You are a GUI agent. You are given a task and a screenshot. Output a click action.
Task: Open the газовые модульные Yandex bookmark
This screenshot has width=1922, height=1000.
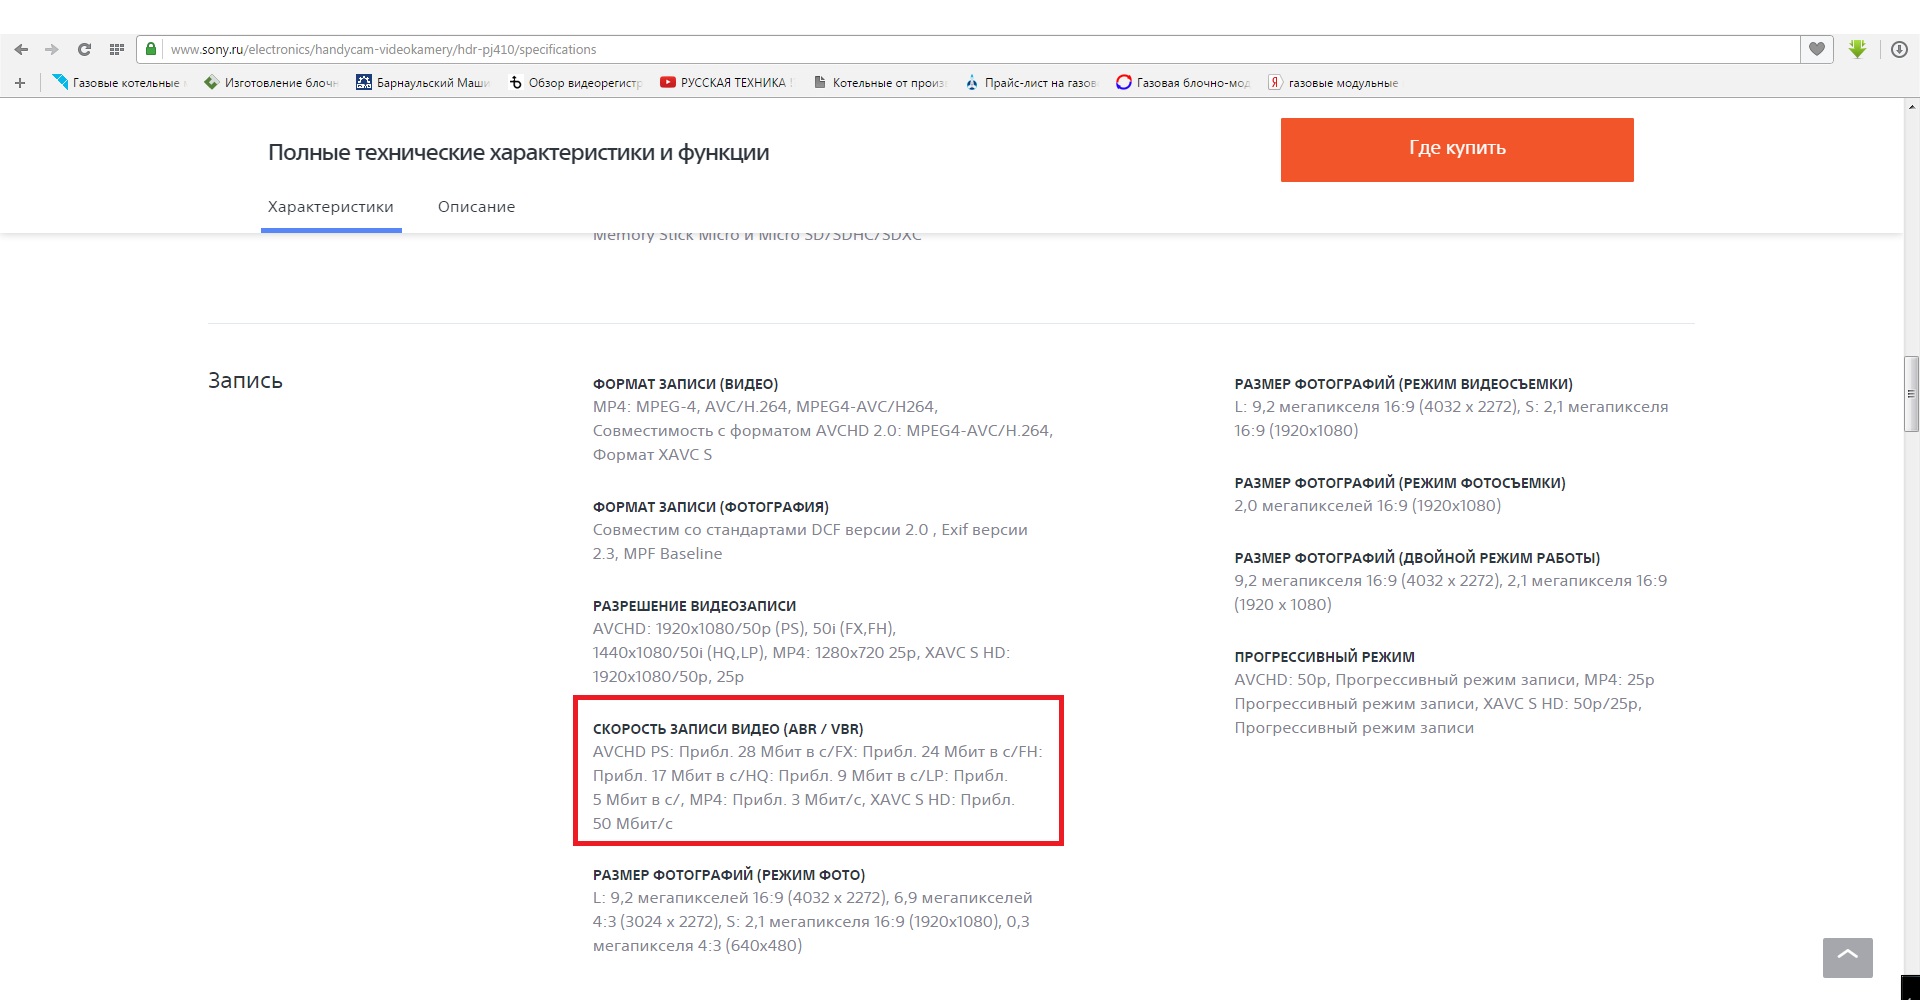tap(1334, 83)
